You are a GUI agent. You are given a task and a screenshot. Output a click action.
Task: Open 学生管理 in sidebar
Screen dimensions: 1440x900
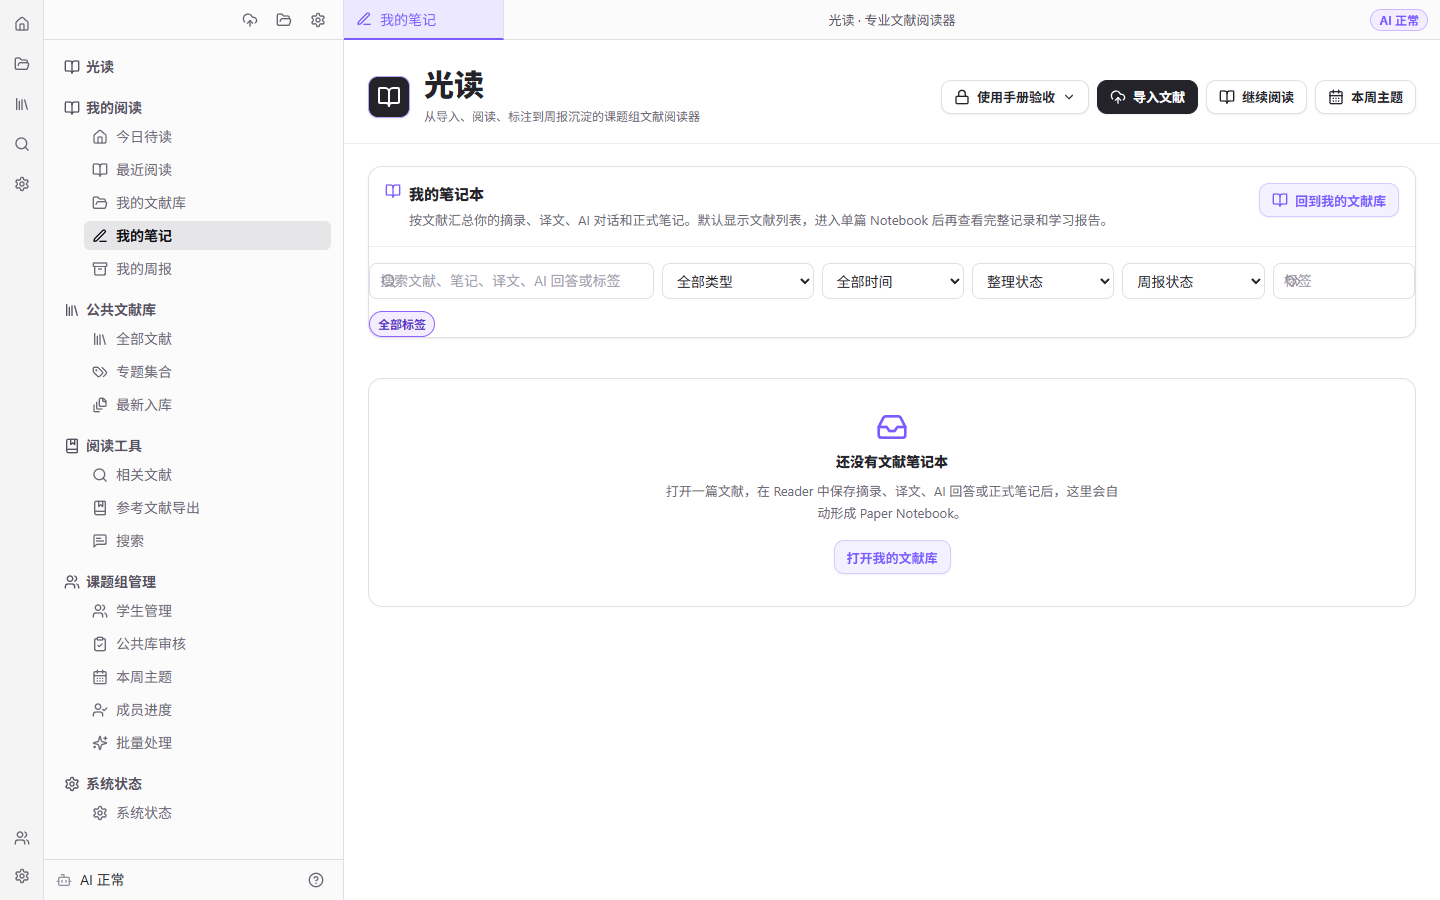click(207, 611)
